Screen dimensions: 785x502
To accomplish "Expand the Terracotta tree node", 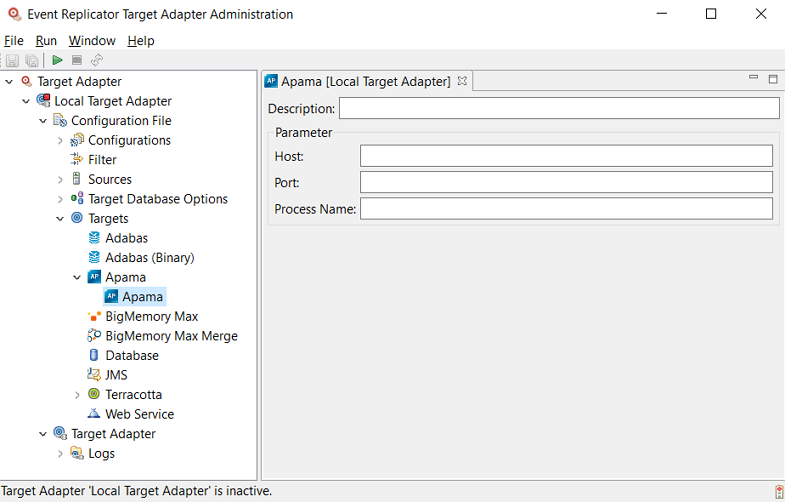I will pyautogui.click(x=77, y=395).
